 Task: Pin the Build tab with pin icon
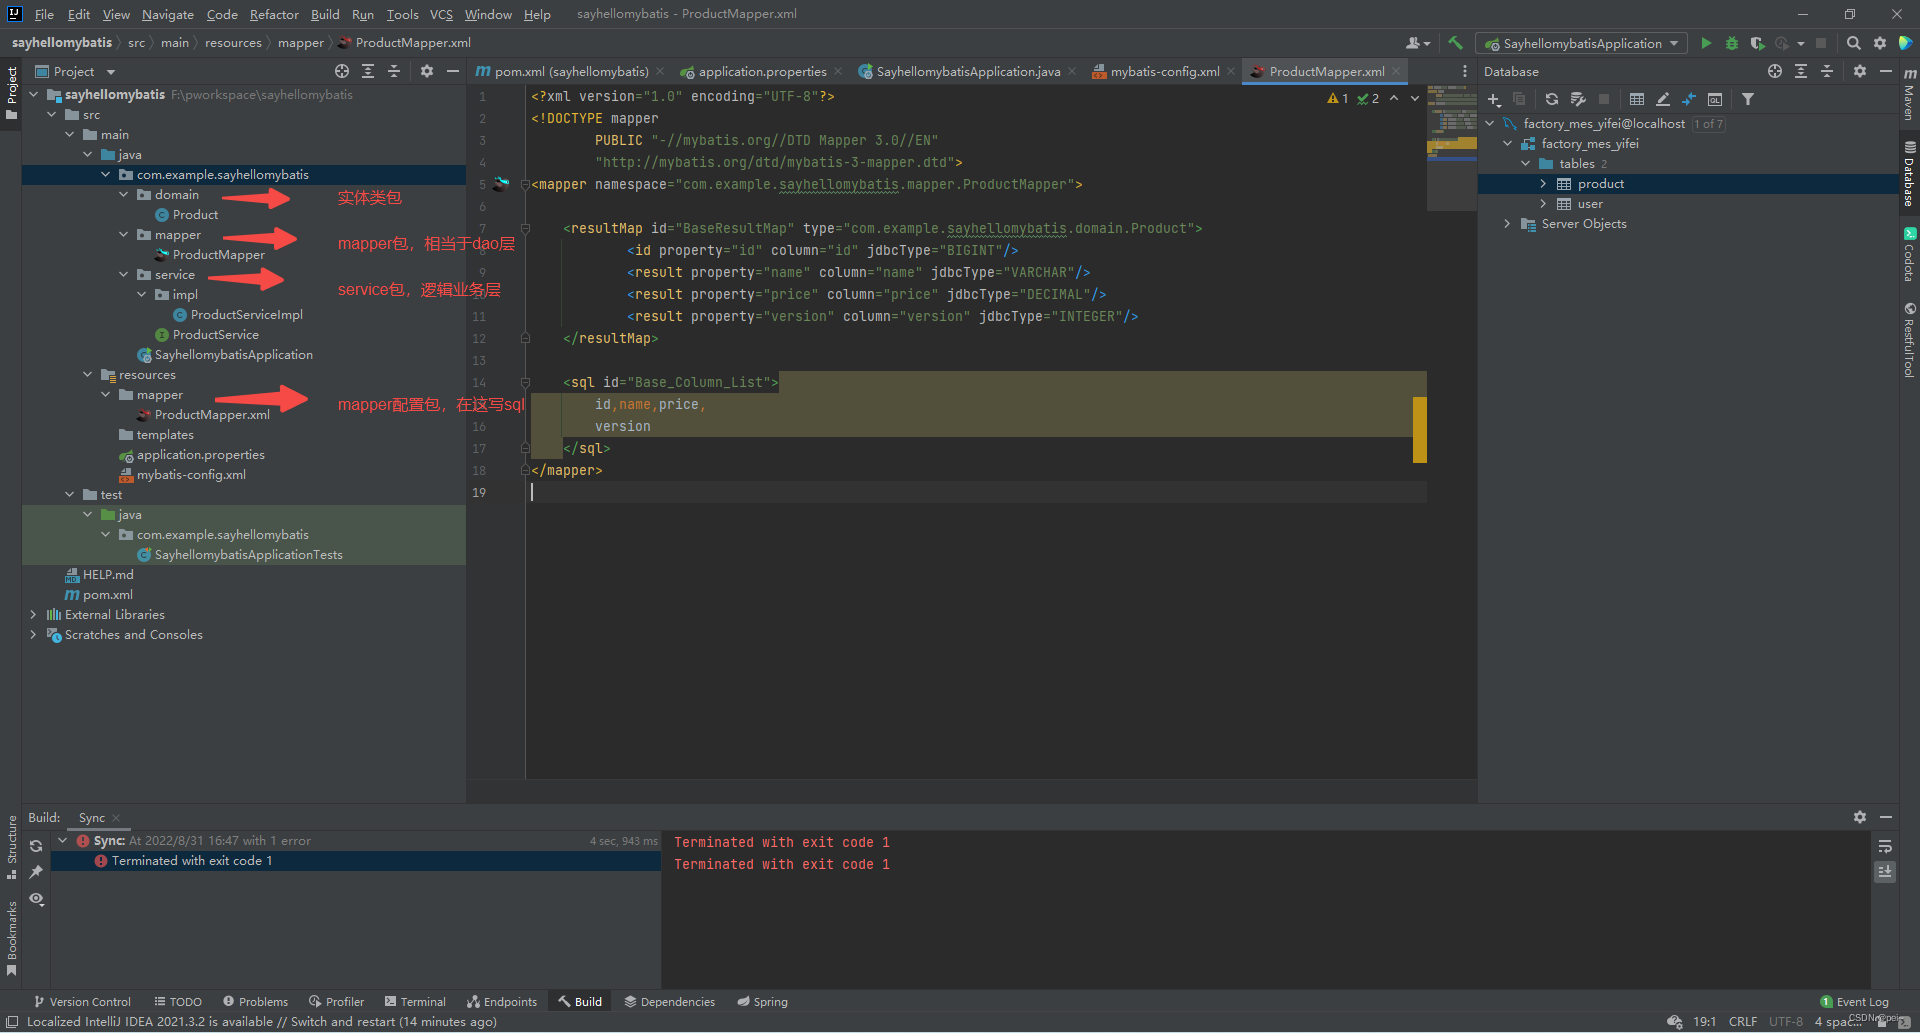click(x=36, y=872)
